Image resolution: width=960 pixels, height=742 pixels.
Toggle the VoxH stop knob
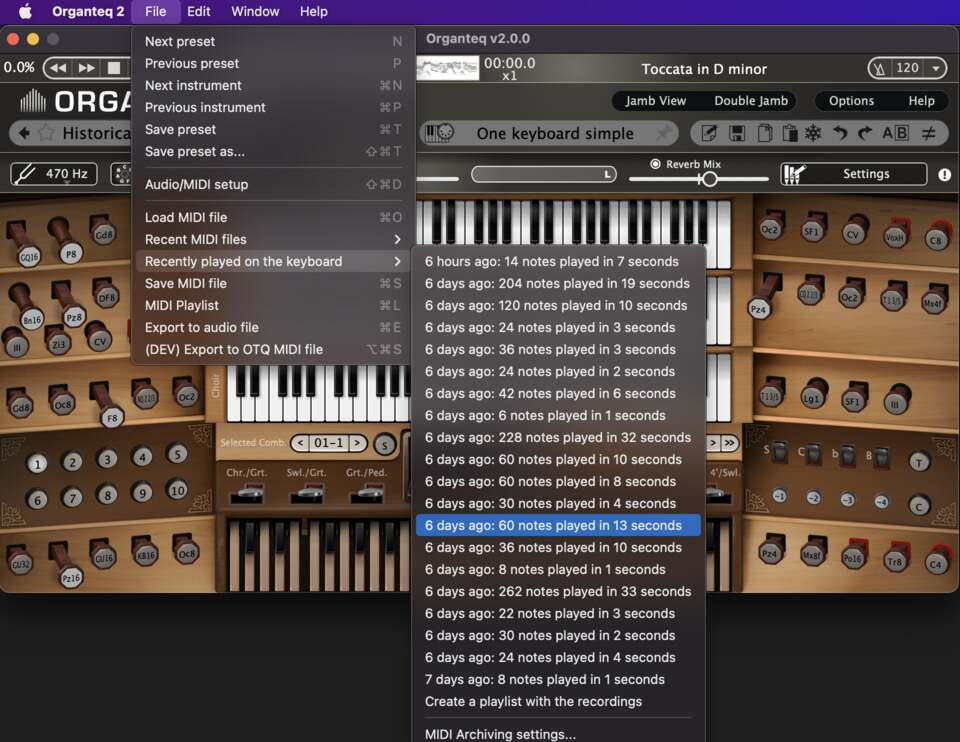click(895, 237)
